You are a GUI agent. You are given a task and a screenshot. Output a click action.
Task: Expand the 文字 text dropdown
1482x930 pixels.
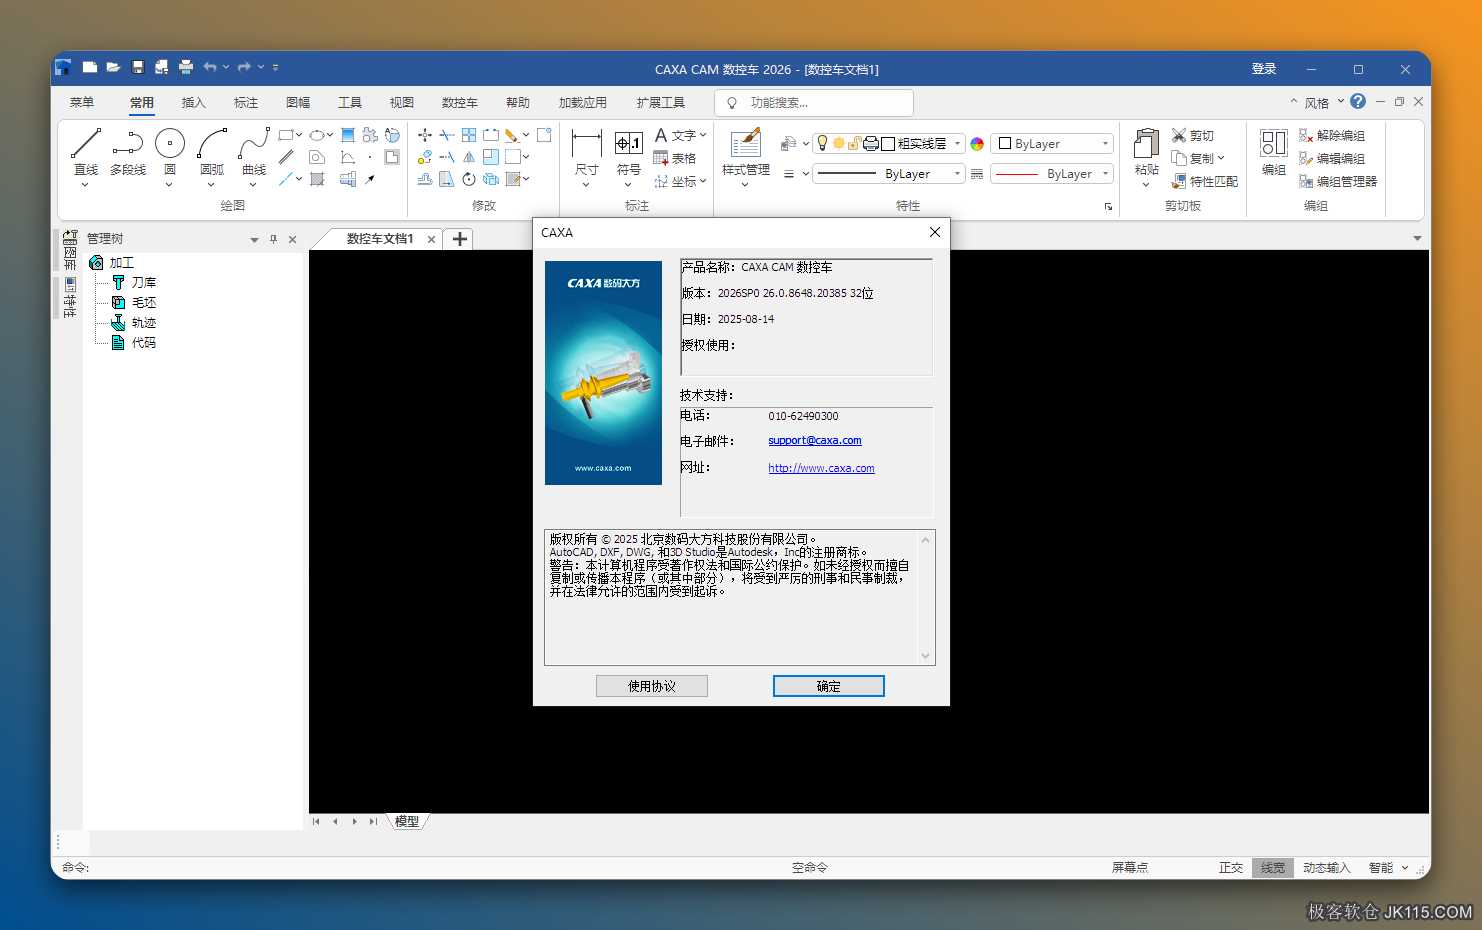coord(703,135)
